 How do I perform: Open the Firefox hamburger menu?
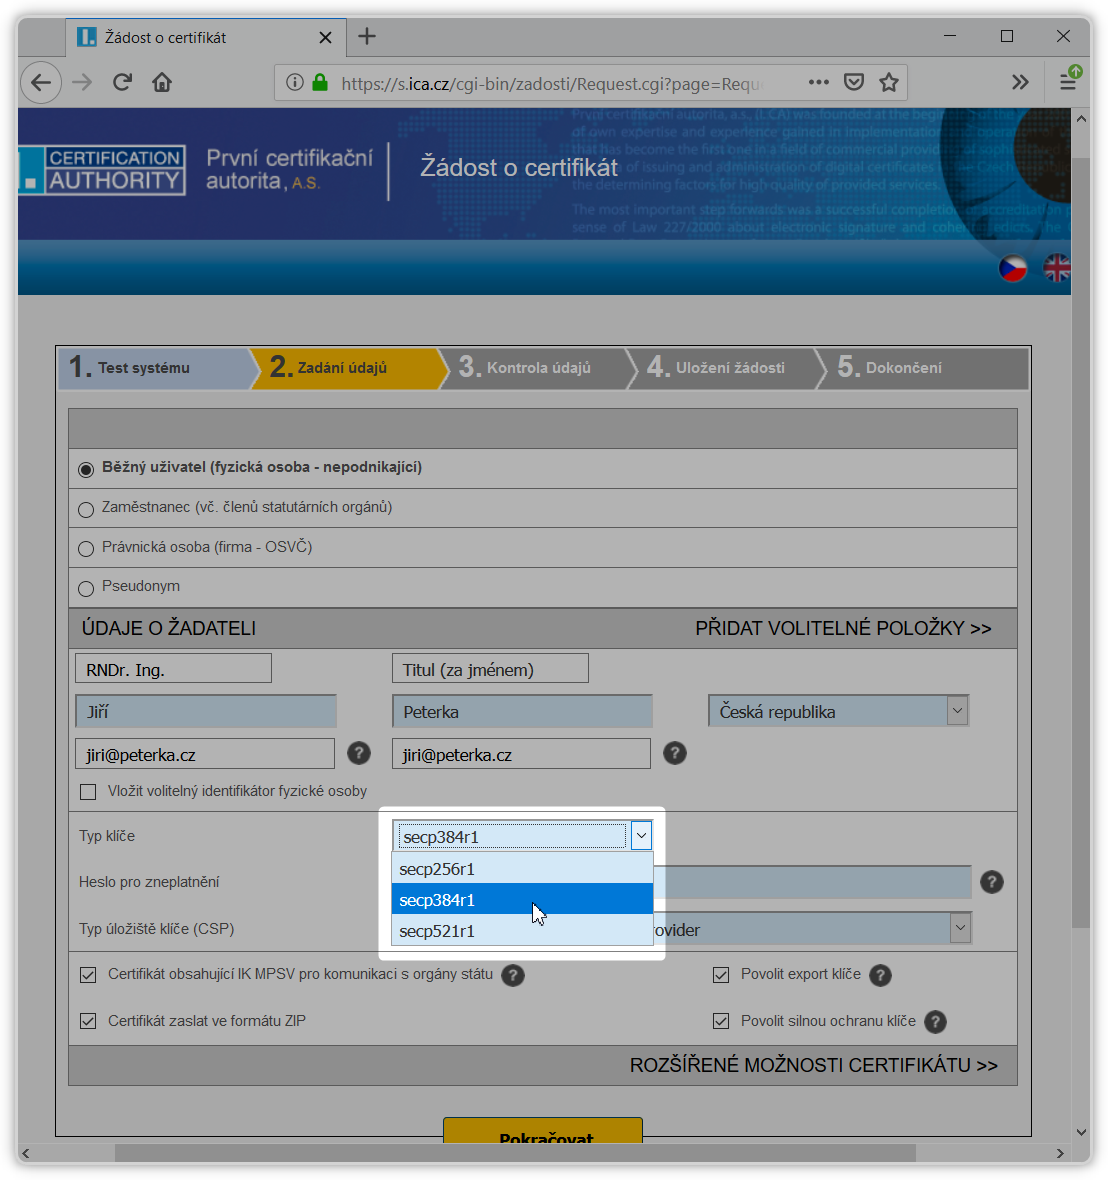coord(1068,81)
